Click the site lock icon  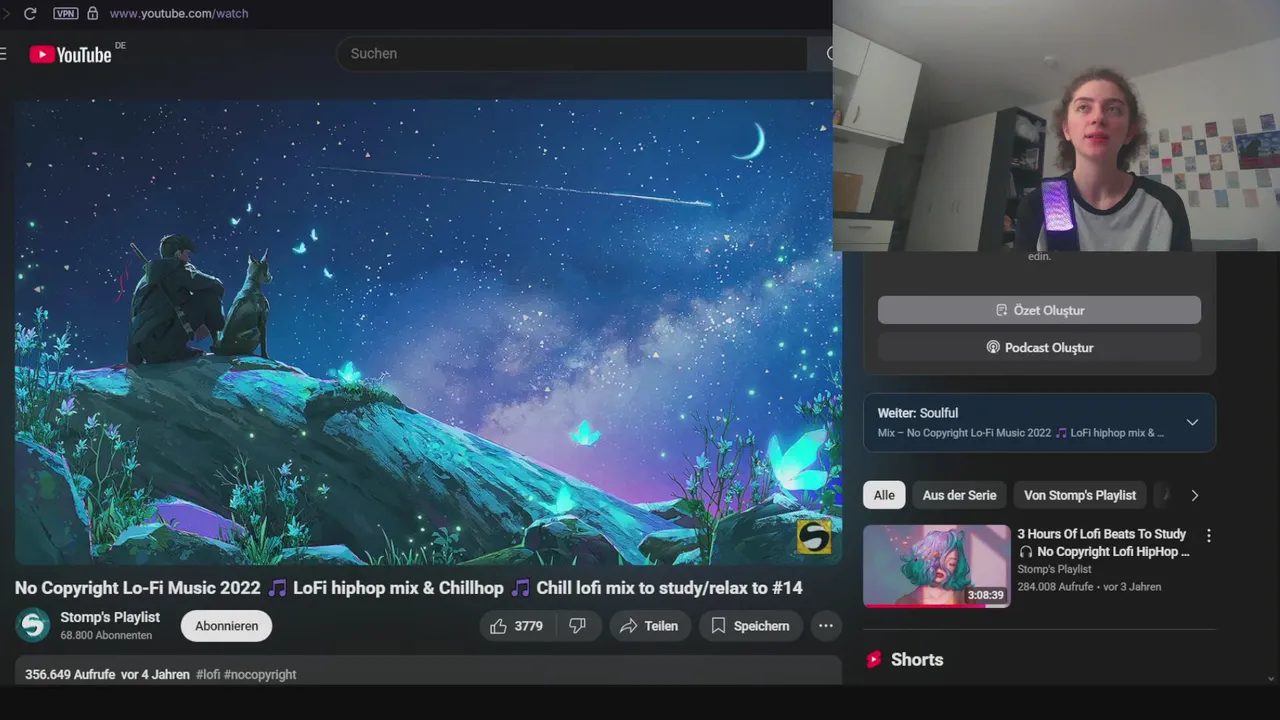93,13
